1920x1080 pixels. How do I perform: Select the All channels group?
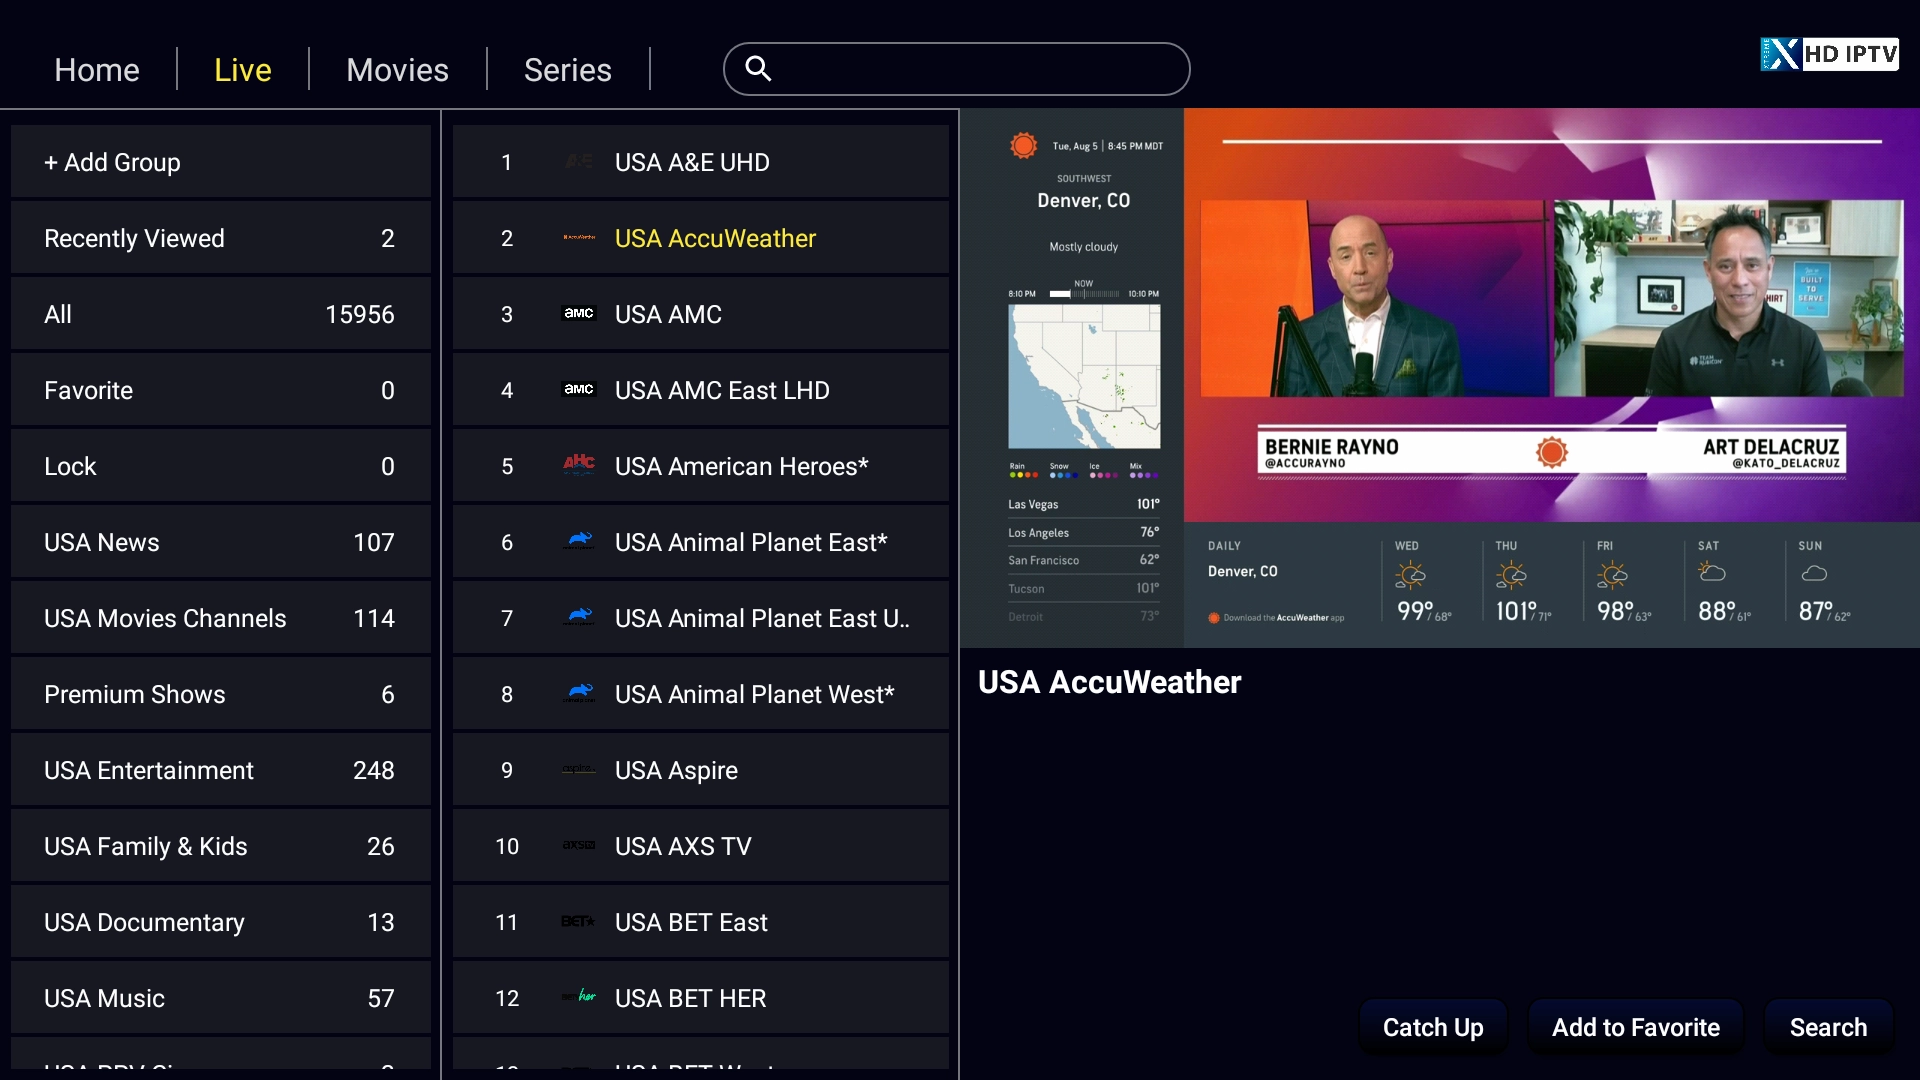(x=221, y=314)
